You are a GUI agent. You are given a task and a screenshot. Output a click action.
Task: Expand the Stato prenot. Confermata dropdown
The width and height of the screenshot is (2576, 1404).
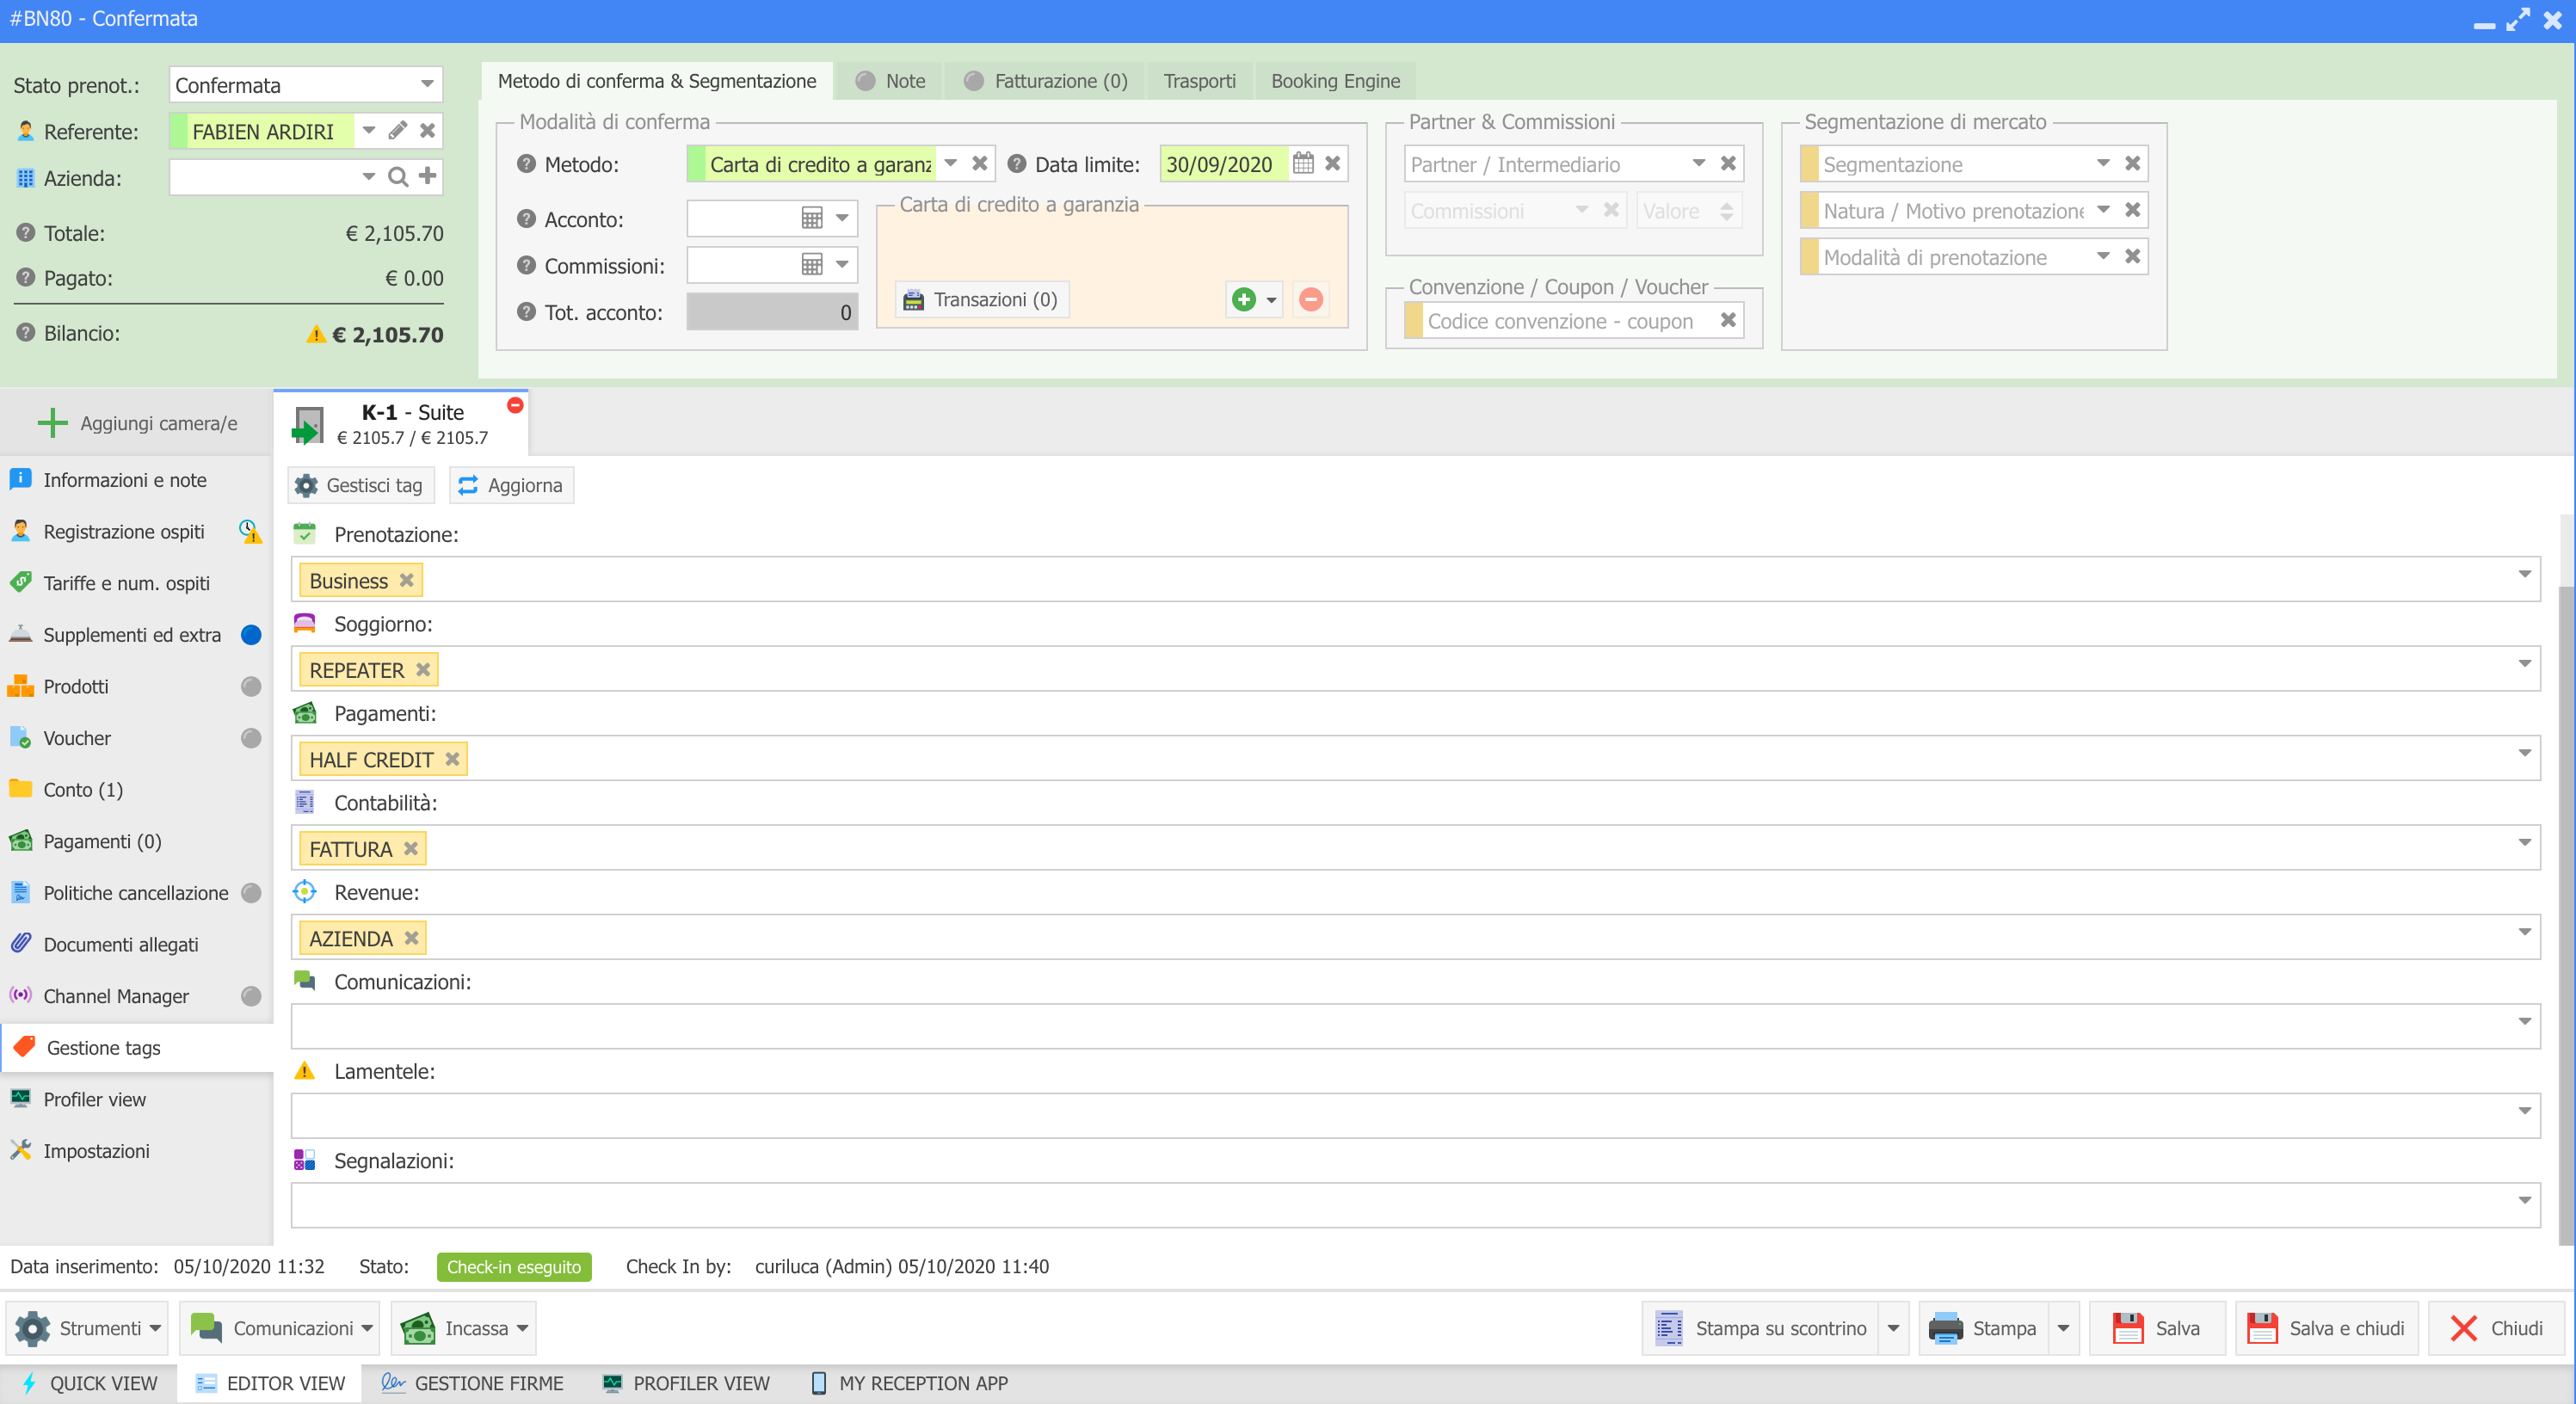click(427, 84)
